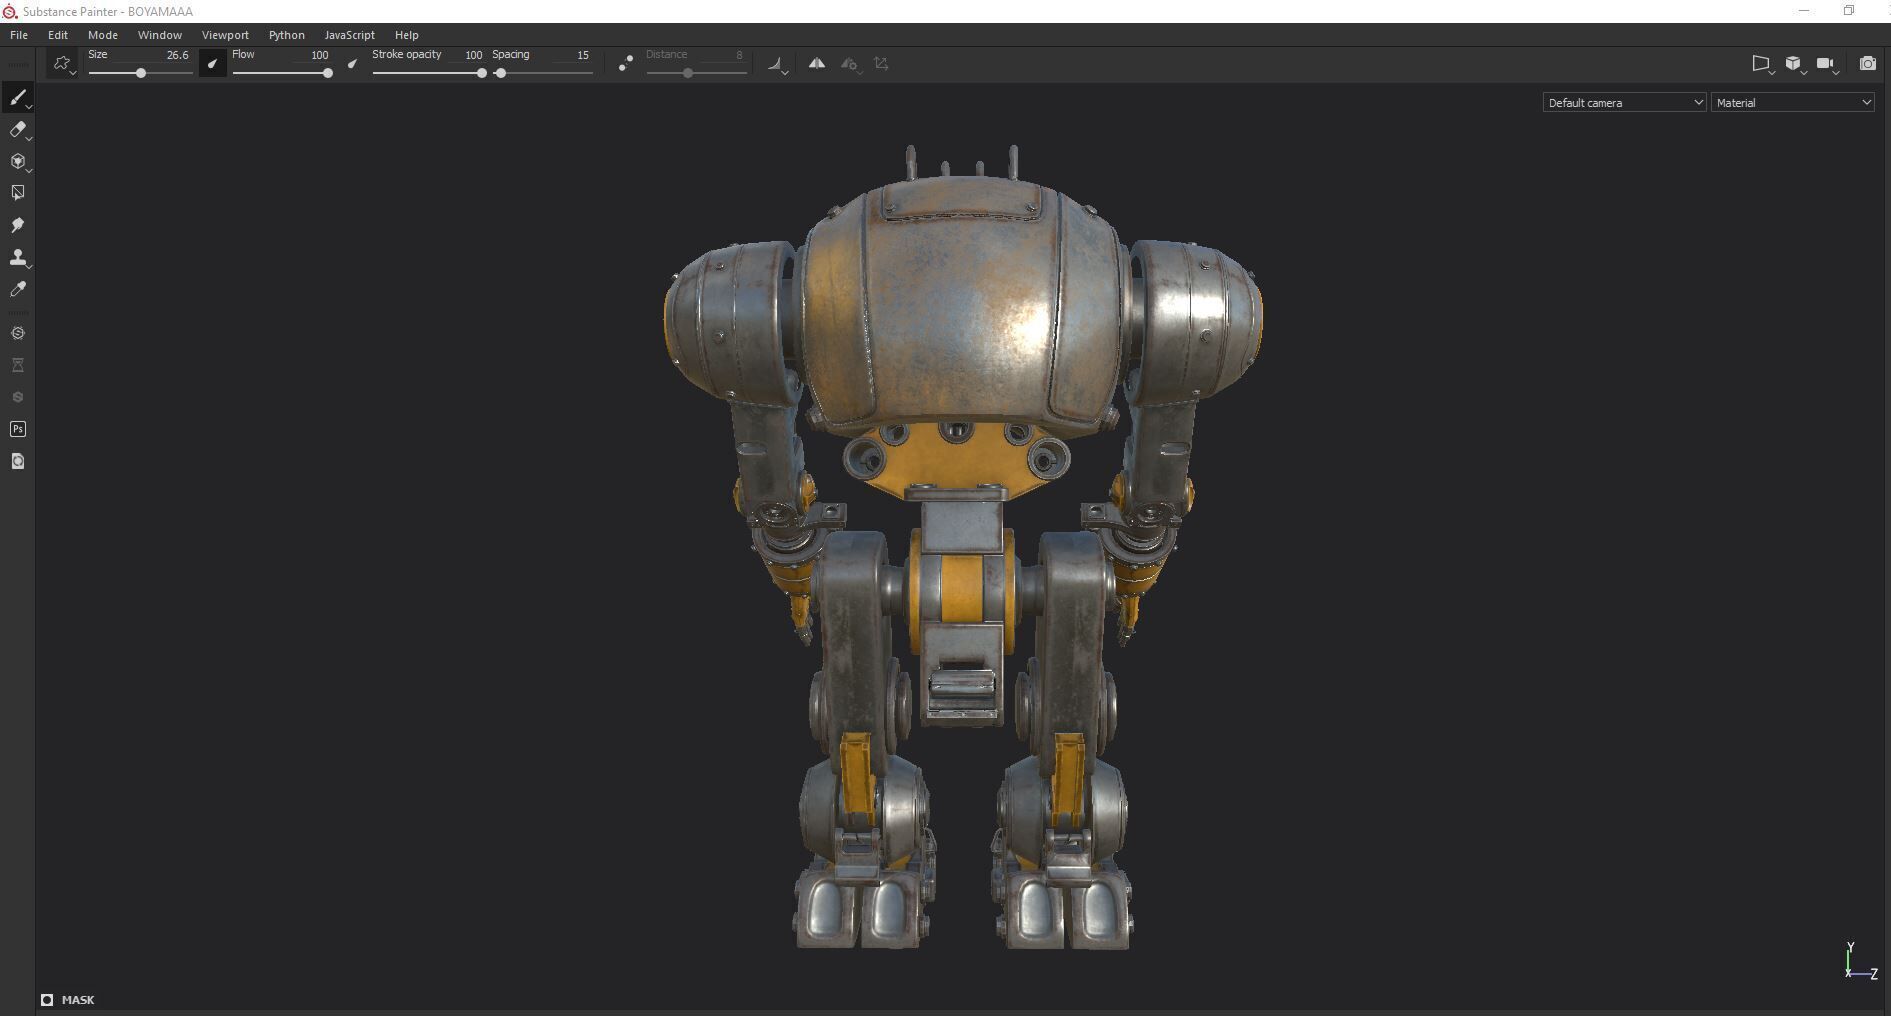Restore down the Substance Painter window
Screen dimensions: 1891x1016
[x=1849, y=11]
